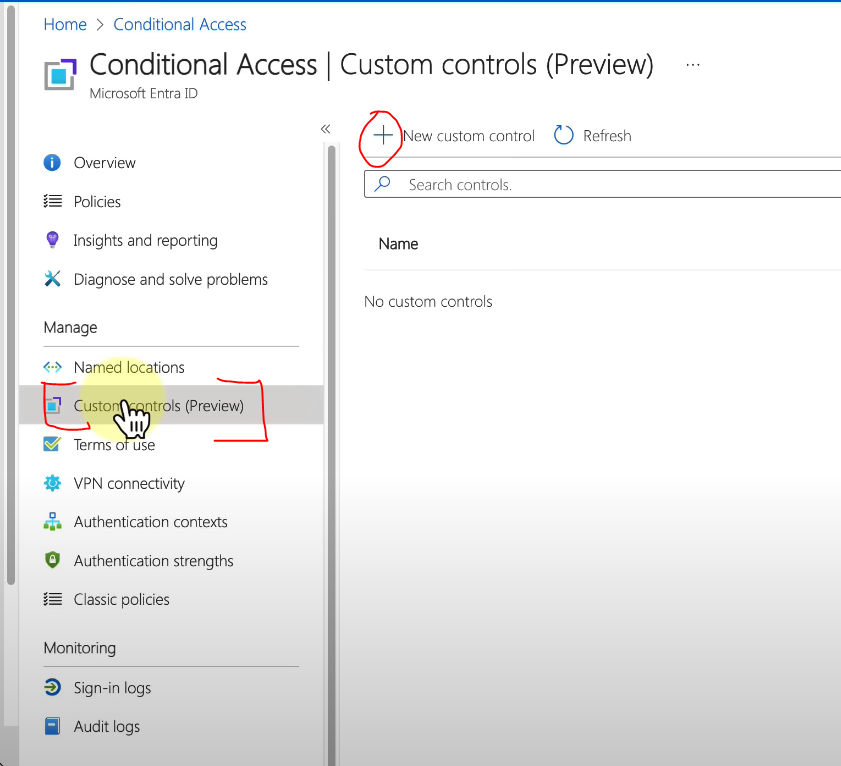Go to Home breadcrumb link
This screenshot has width=841, height=766.
tap(65, 24)
